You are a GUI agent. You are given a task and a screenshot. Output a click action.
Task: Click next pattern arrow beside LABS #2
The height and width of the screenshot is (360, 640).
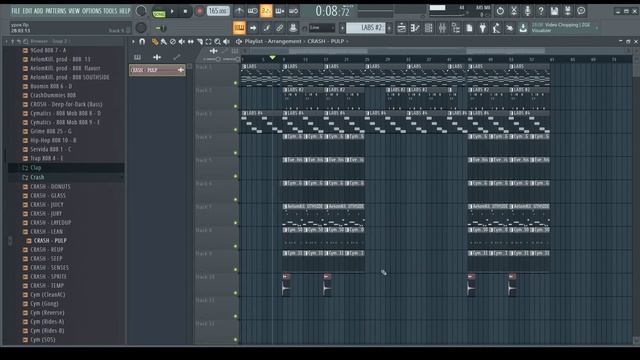coord(389,28)
